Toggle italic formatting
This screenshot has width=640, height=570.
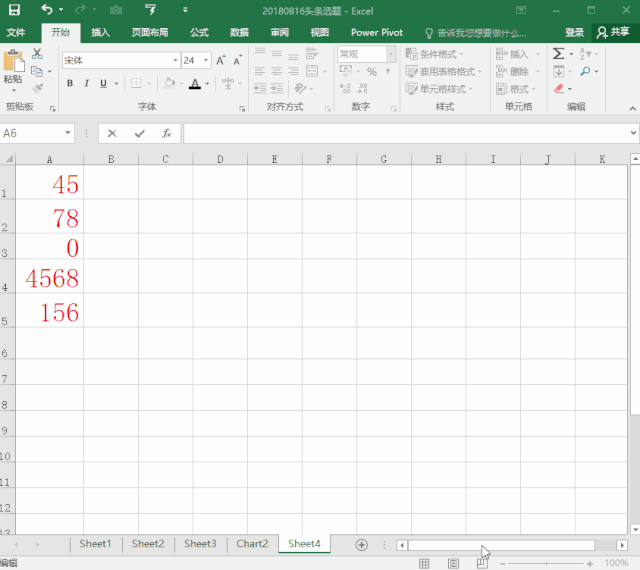pyautogui.click(x=87, y=83)
